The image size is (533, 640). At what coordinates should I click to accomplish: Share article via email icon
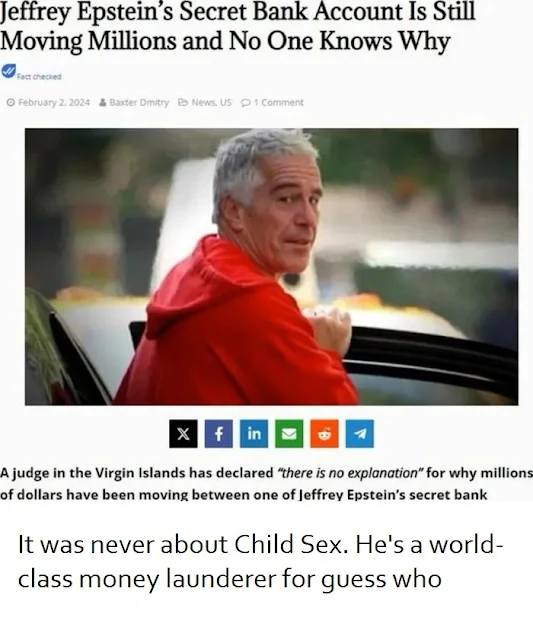[289, 433]
